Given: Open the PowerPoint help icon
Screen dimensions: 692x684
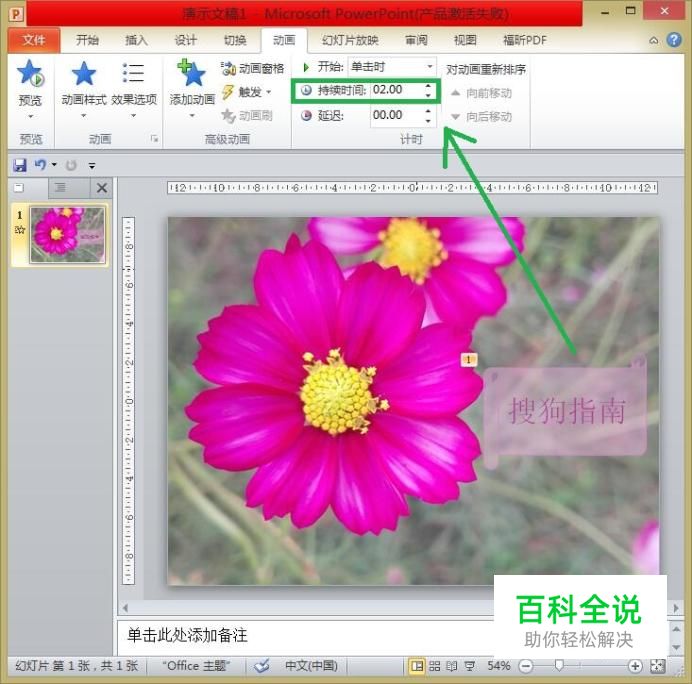Looking at the screenshot, I should [673, 40].
